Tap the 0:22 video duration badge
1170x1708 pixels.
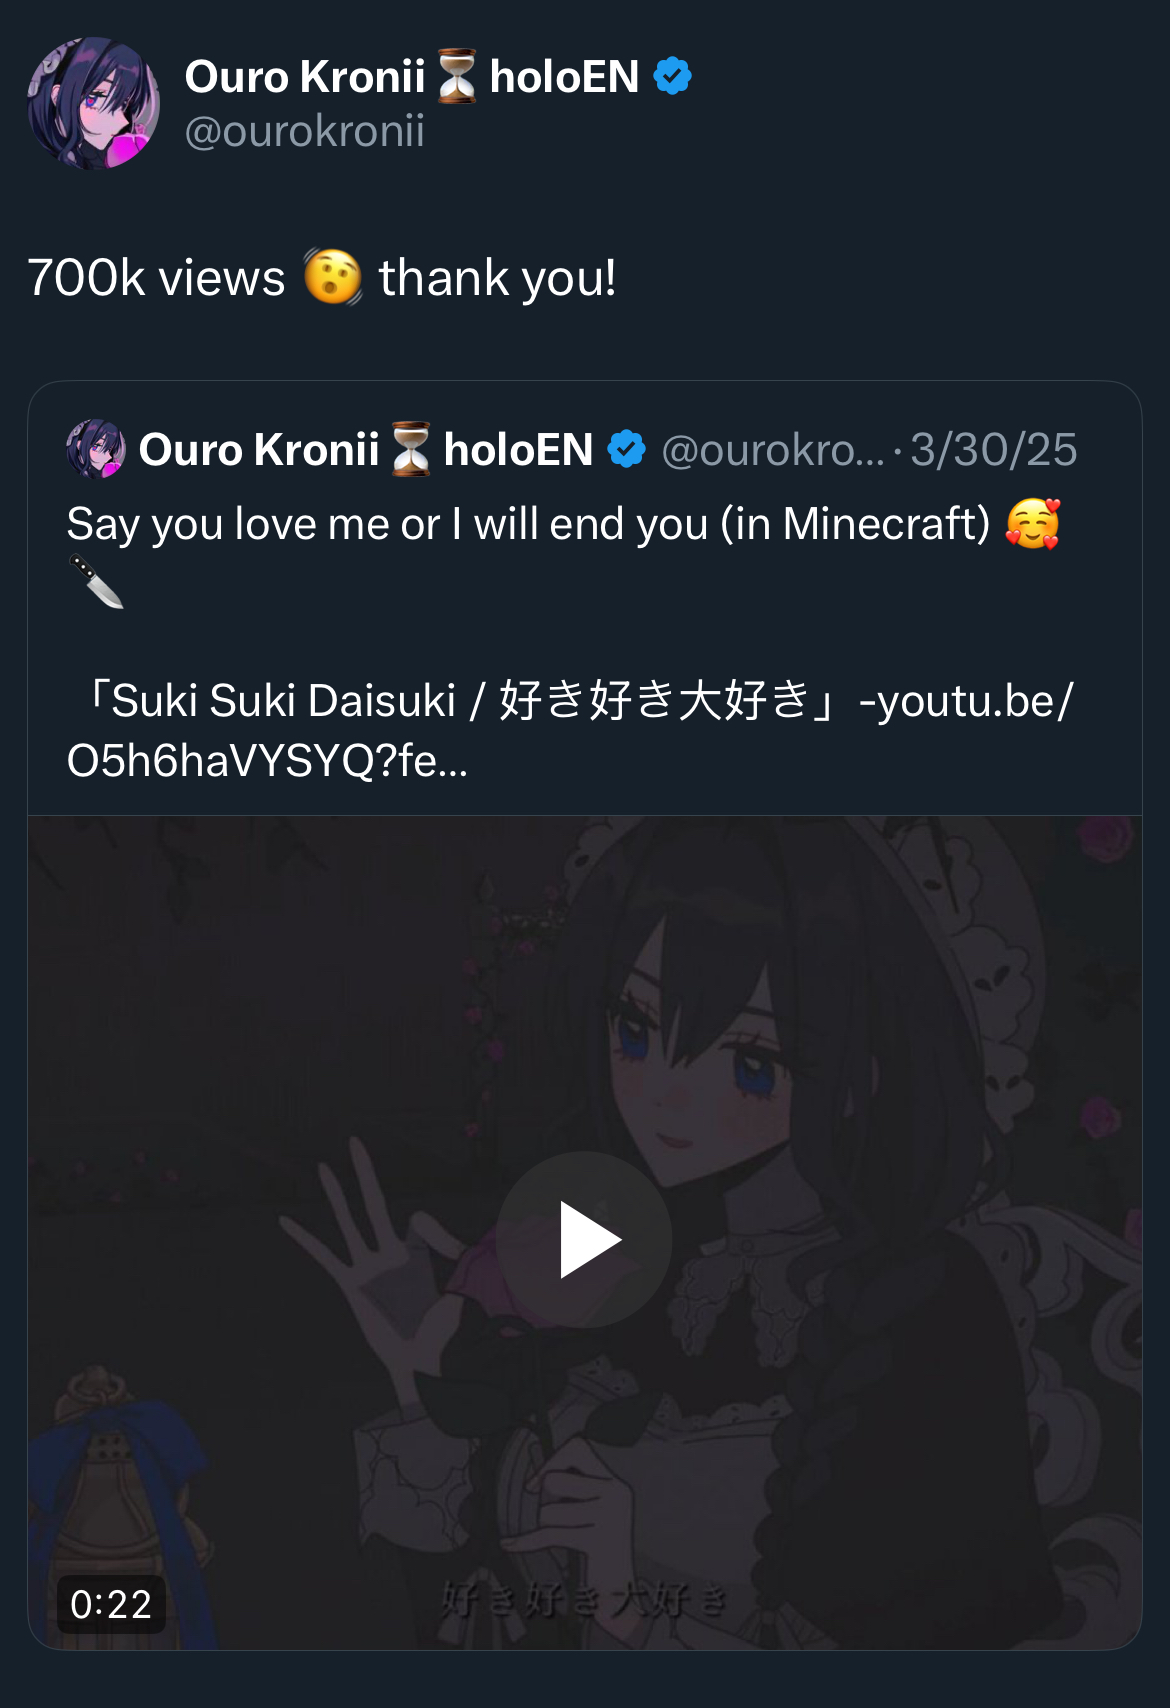point(111,1604)
